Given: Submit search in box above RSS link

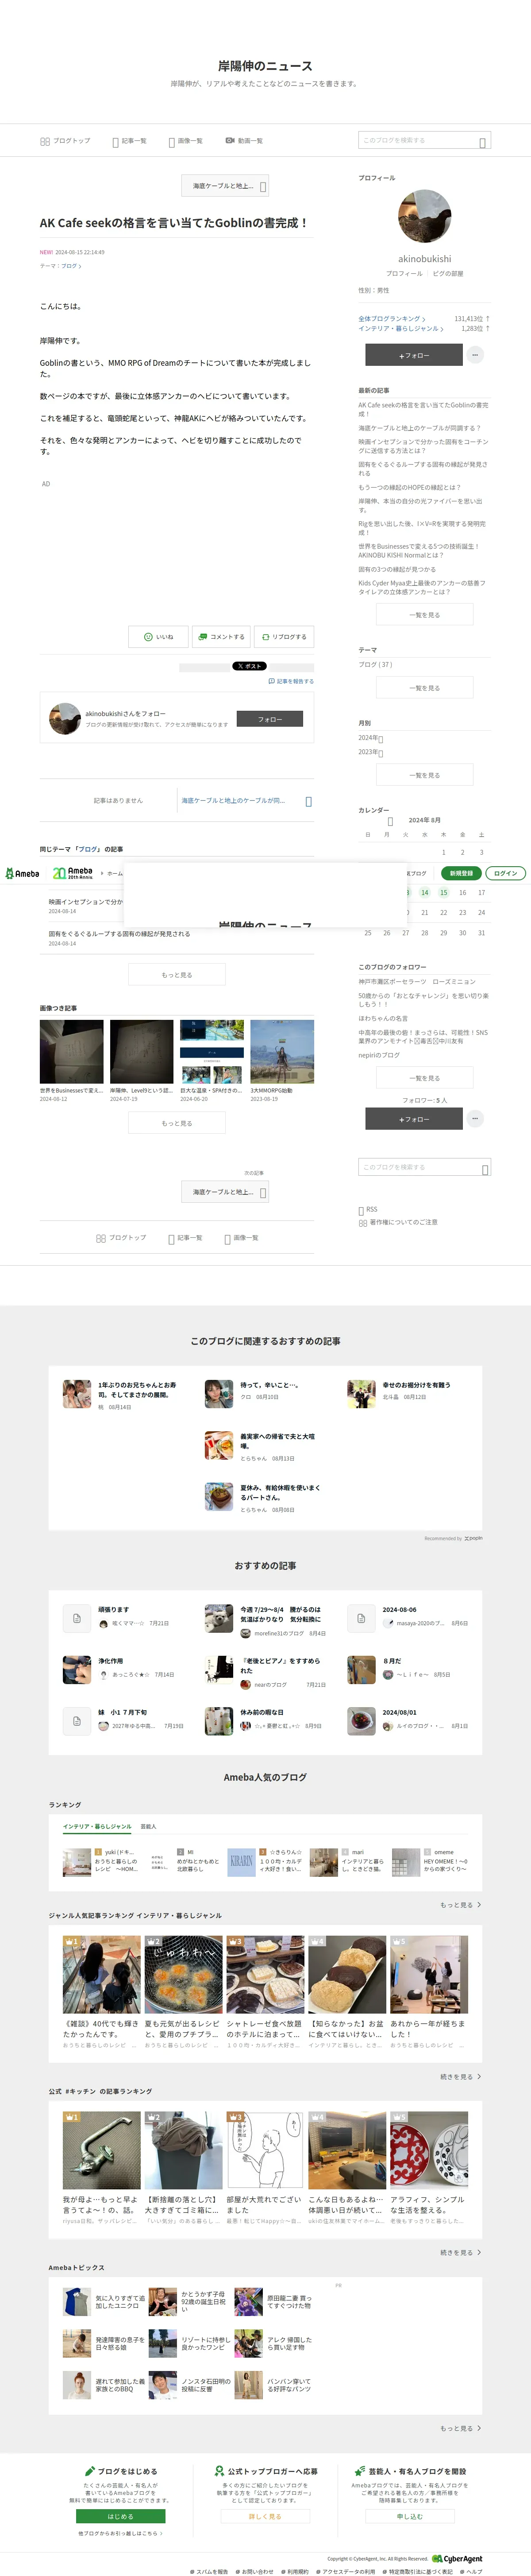Looking at the screenshot, I should (x=485, y=1169).
